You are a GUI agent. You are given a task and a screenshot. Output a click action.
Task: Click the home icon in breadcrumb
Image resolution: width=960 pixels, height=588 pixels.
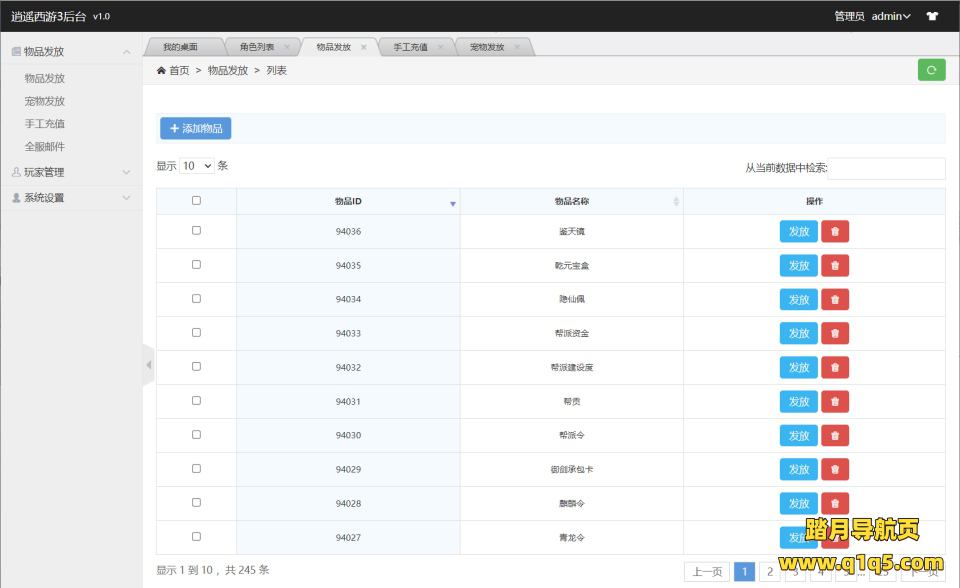pos(162,71)
